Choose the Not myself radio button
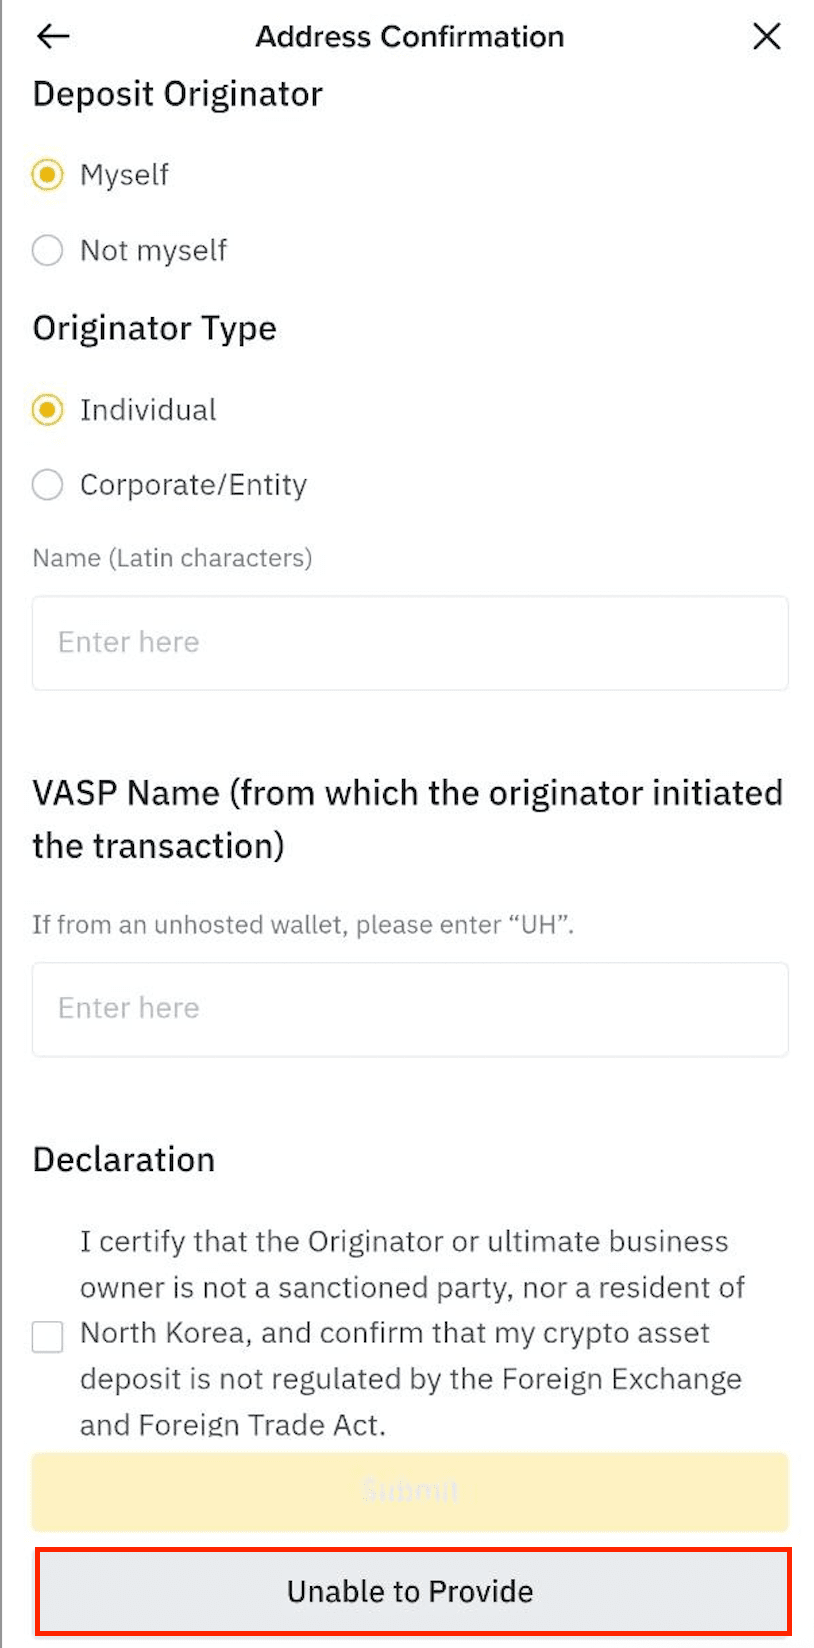 [47, 250]
